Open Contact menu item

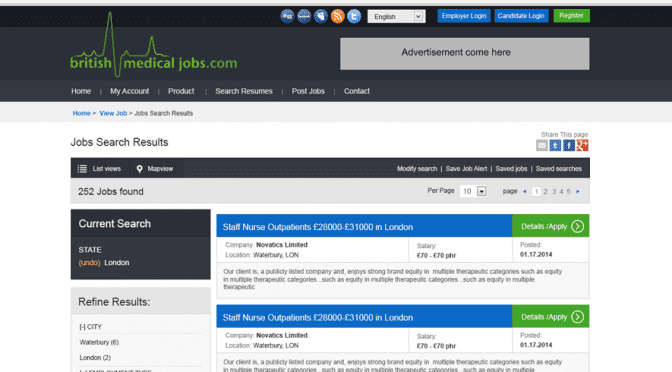click(357, 91)
